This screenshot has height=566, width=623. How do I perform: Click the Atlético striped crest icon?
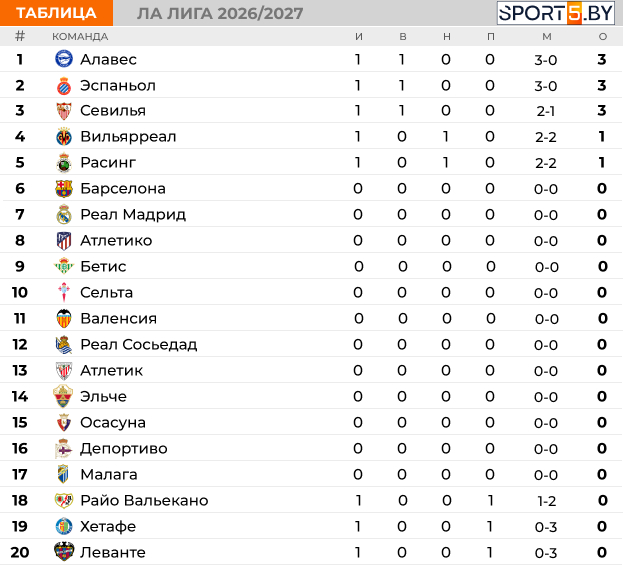pyautogui.click(x=64, y=241)
